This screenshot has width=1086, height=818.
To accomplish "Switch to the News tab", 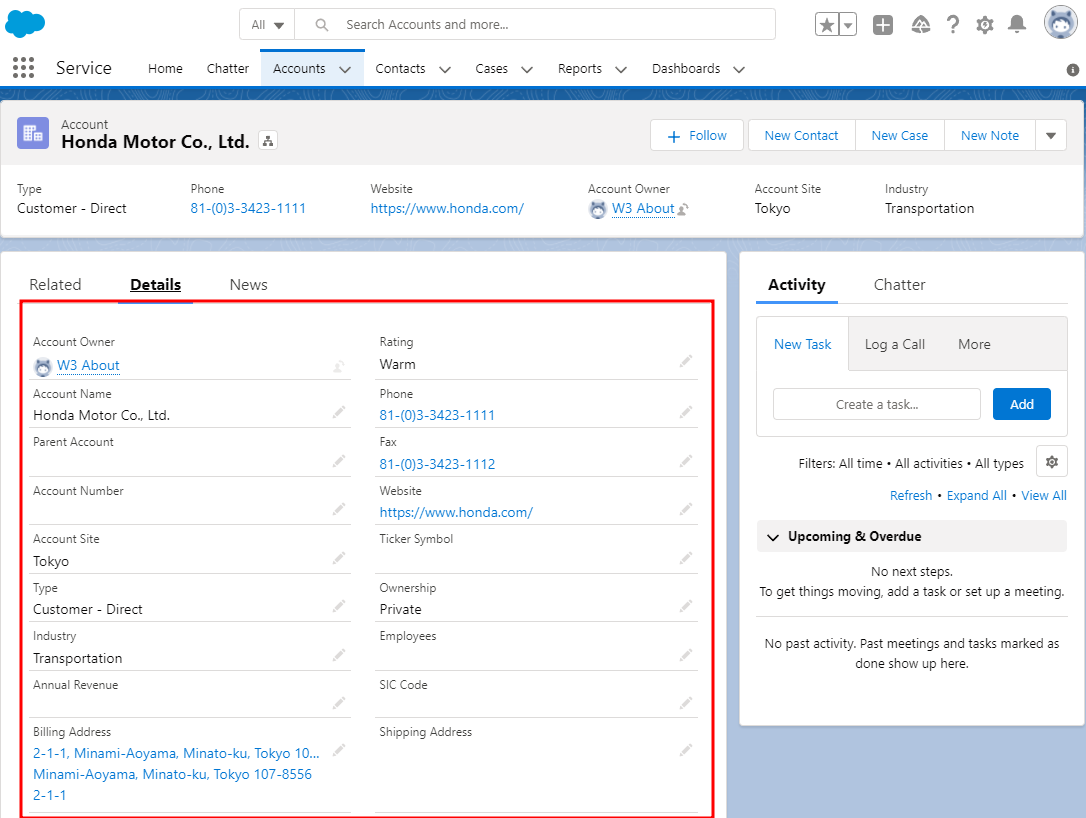I will click(249, 285).
